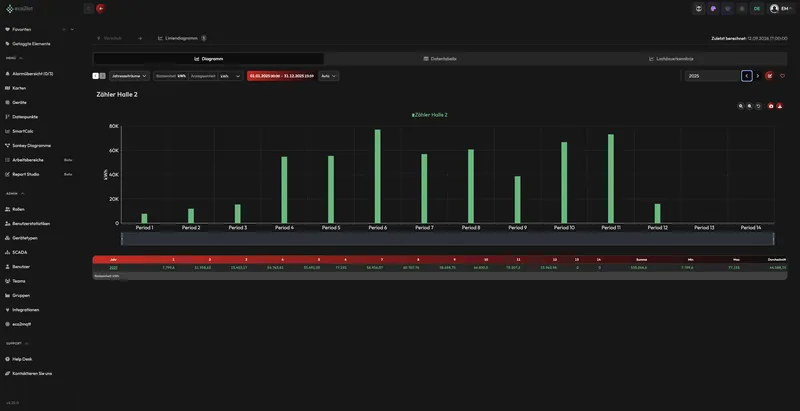
Task: Collapse the ADMIN section
Action: click(15, 194)
